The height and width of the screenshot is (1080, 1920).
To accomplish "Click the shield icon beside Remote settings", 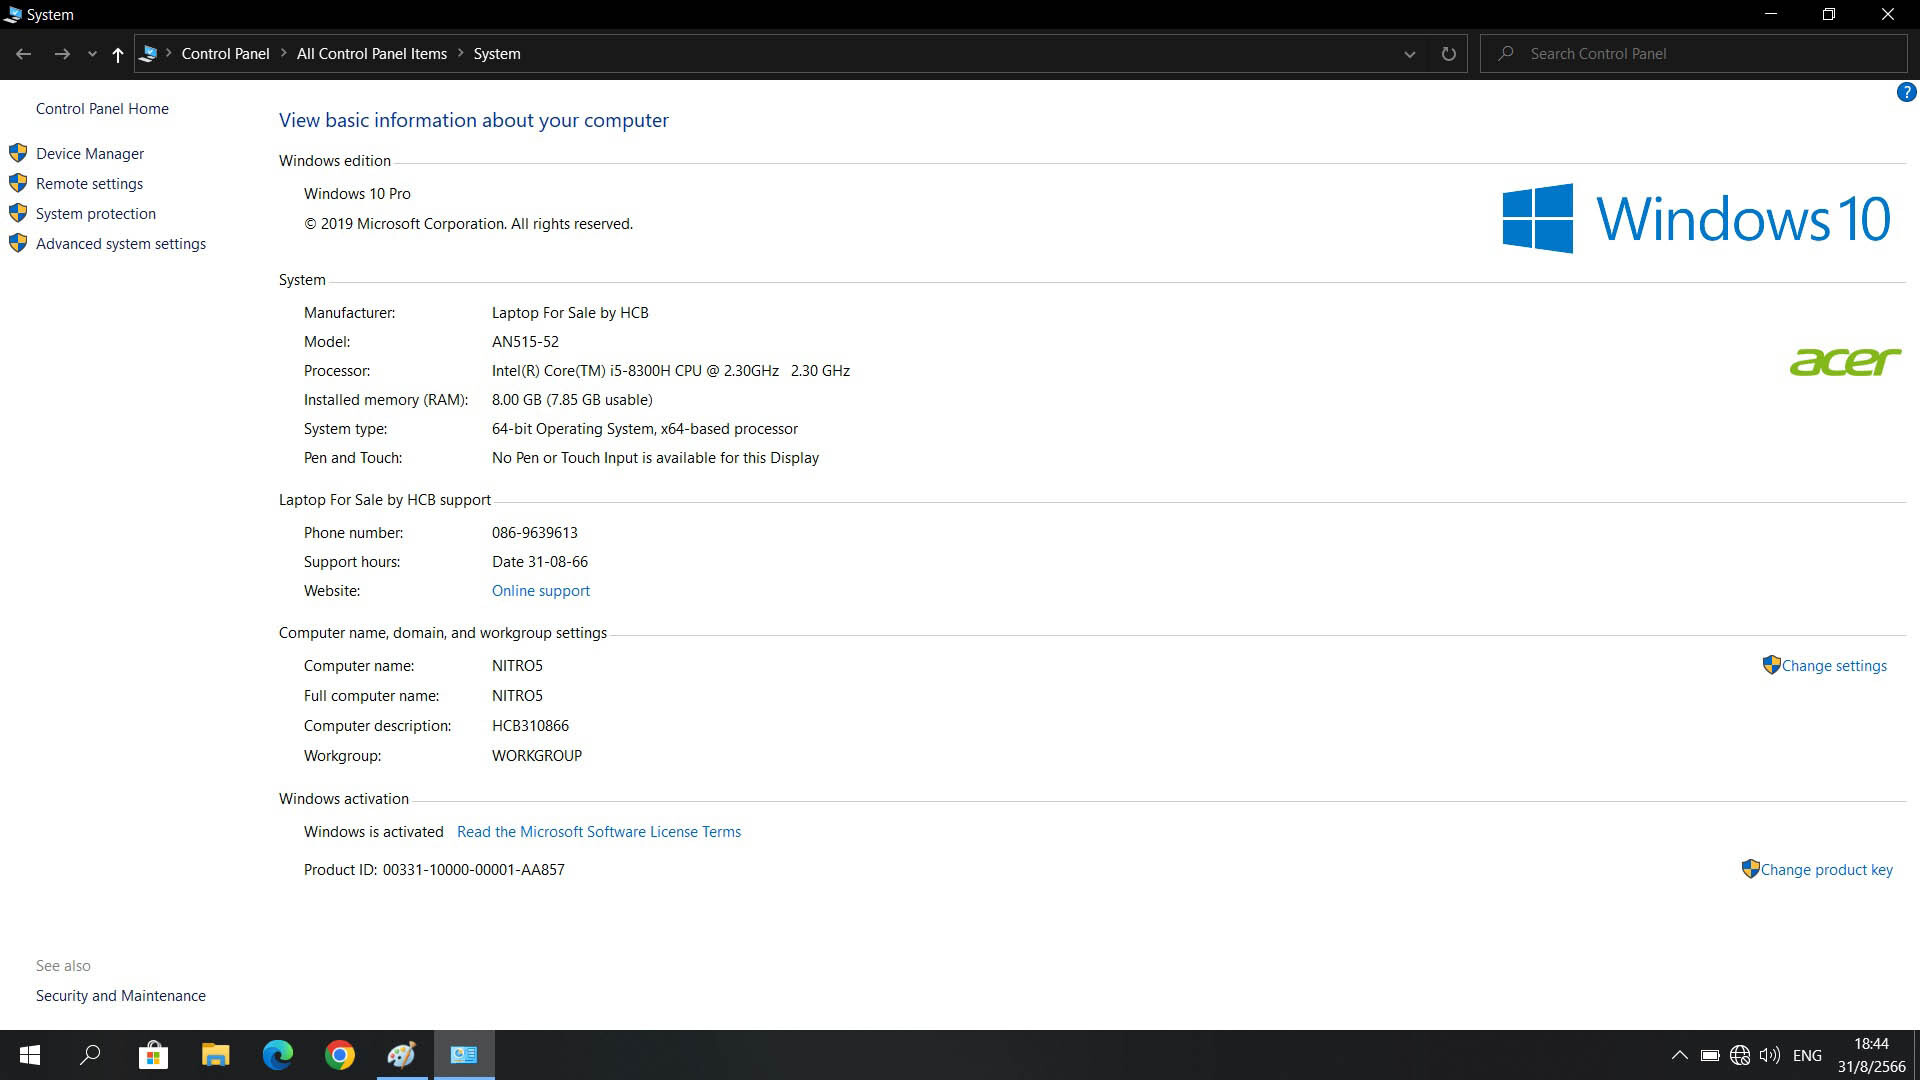I will 18,183.
